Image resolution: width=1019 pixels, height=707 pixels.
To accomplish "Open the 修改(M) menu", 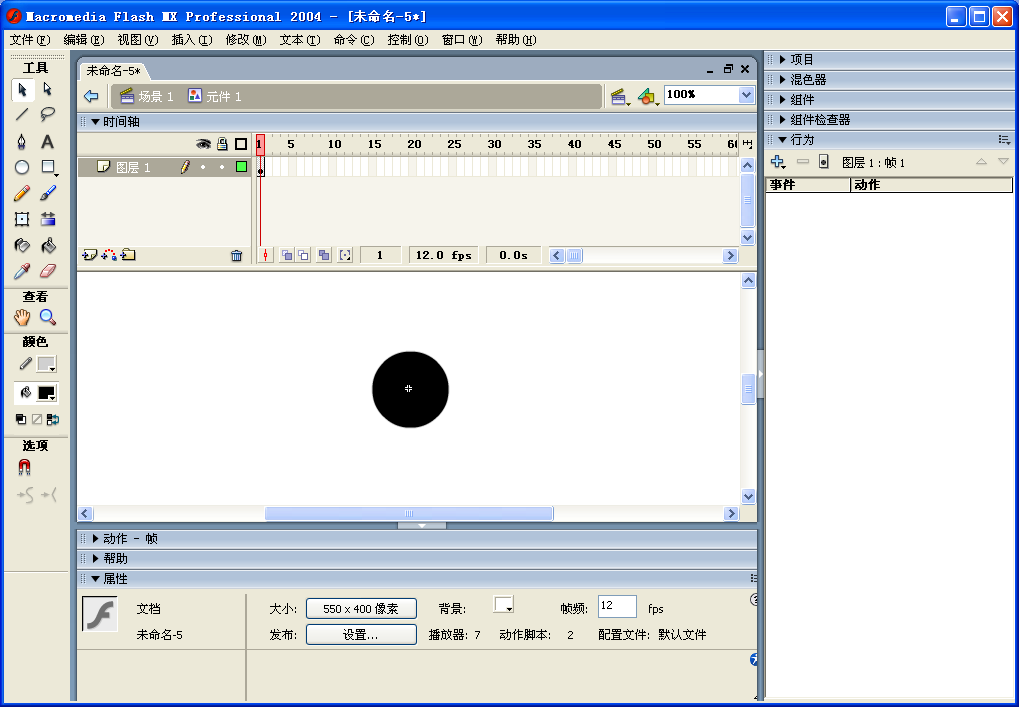I will pos(245,40).
